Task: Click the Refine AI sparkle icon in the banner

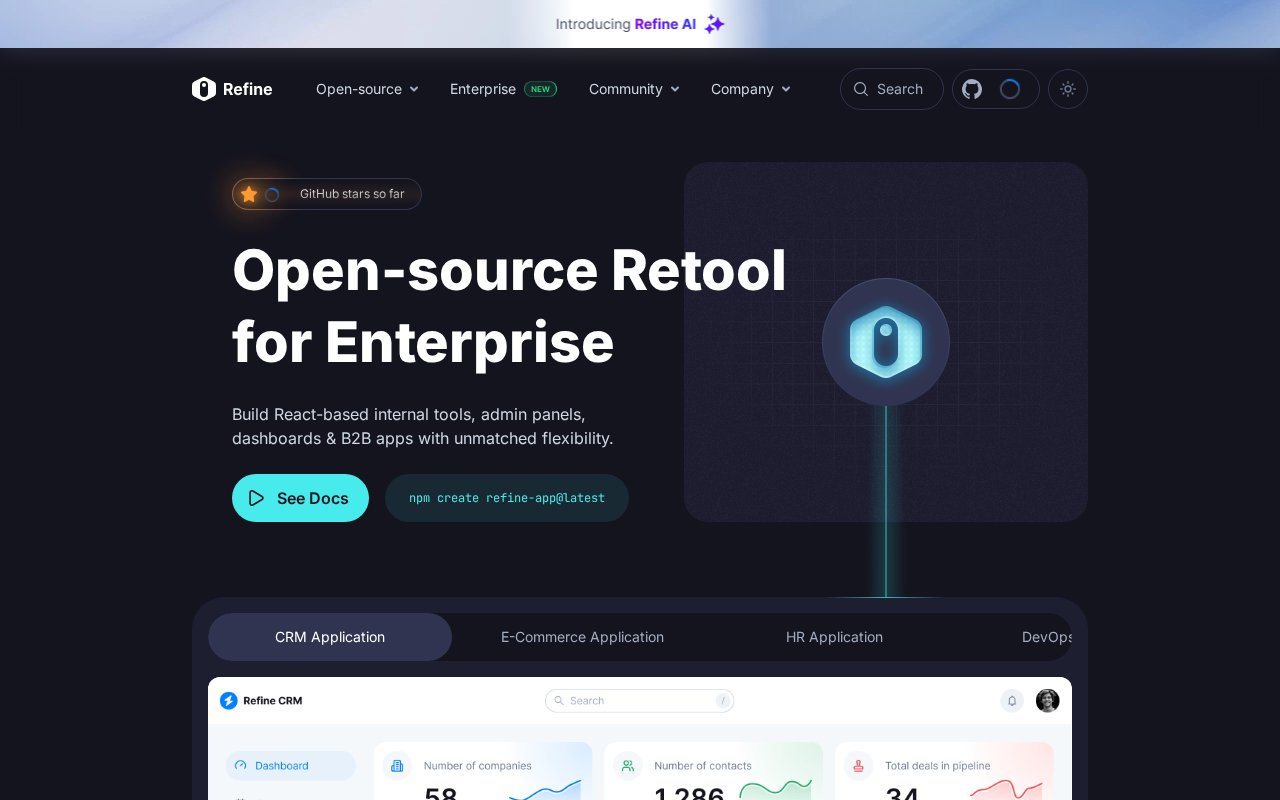Action: coord(714,24)
